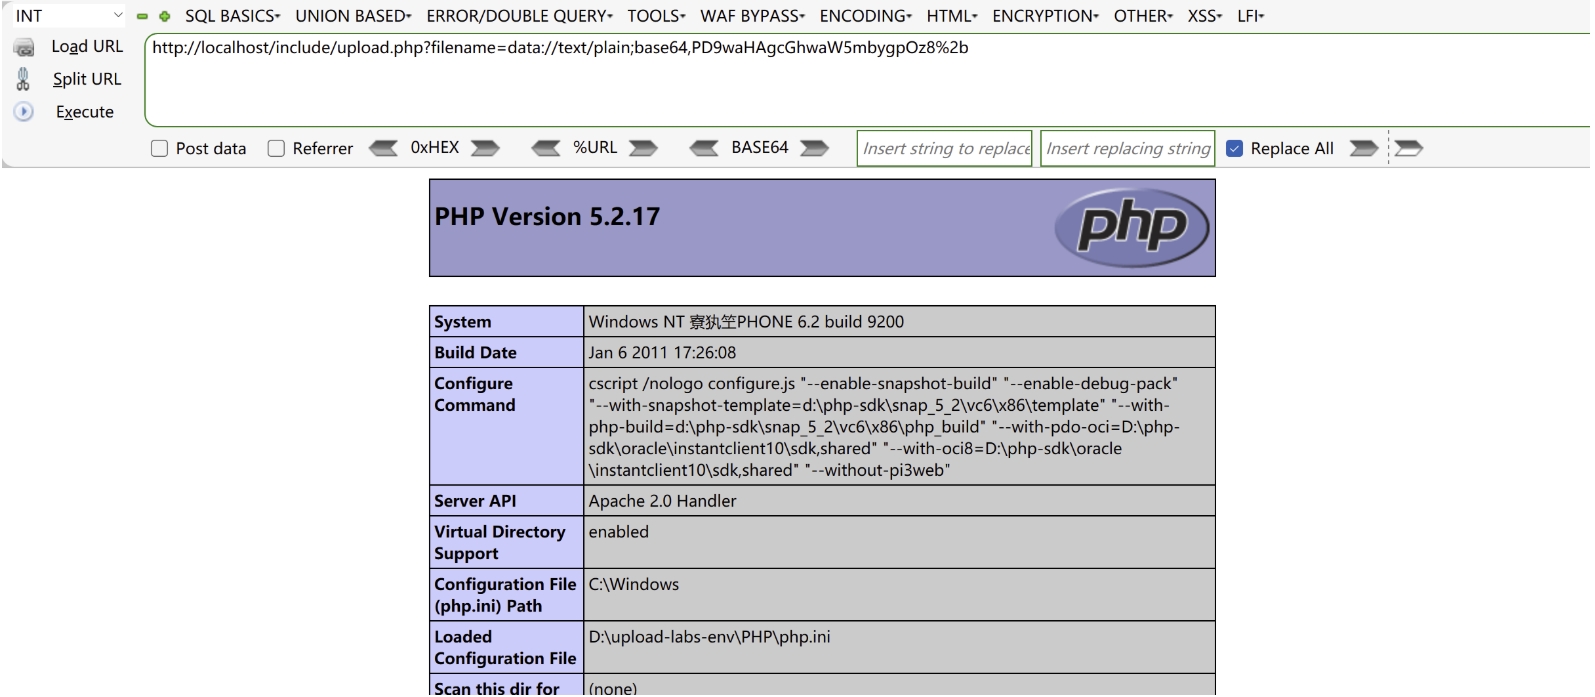1595x697 pixels.
Task: Open the ERROR/DOUBLE QUERY menu
Action: point(519,16)
